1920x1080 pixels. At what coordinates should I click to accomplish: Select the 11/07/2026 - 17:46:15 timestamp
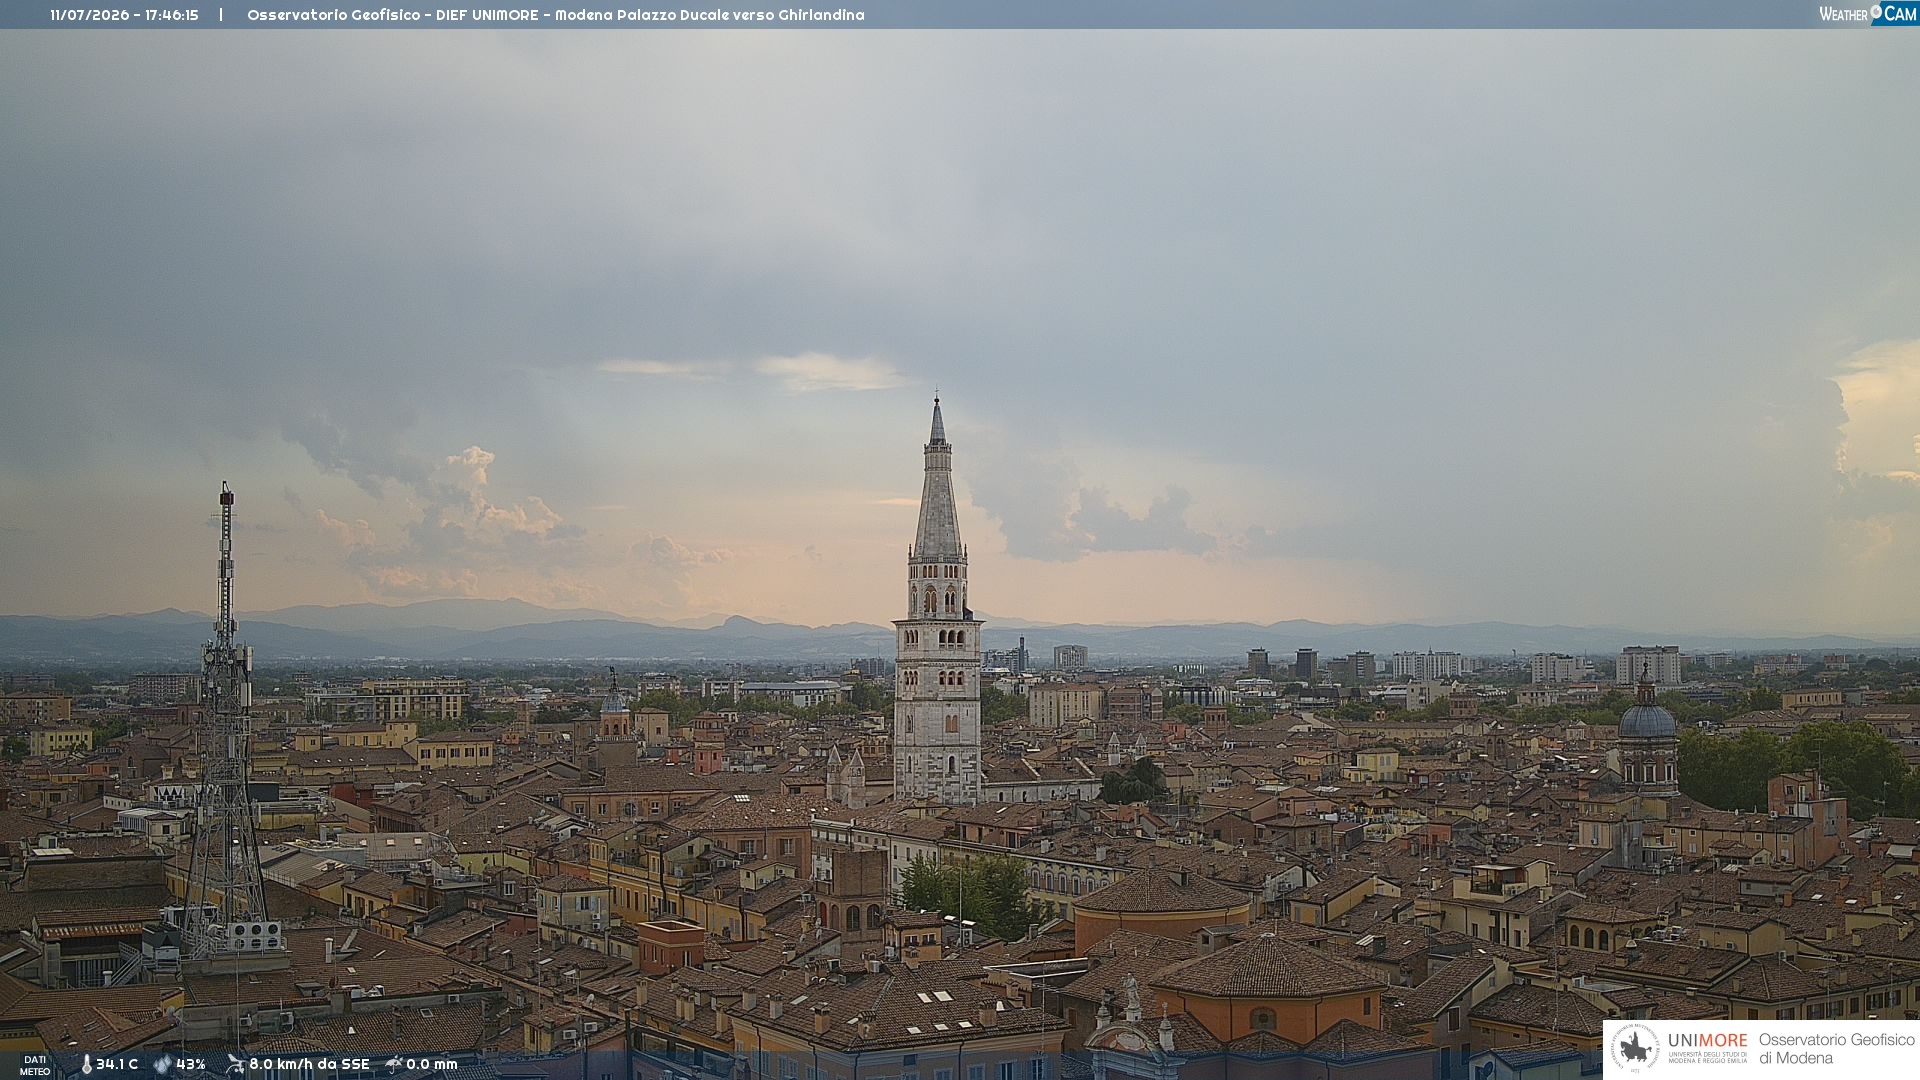(124, 15)
